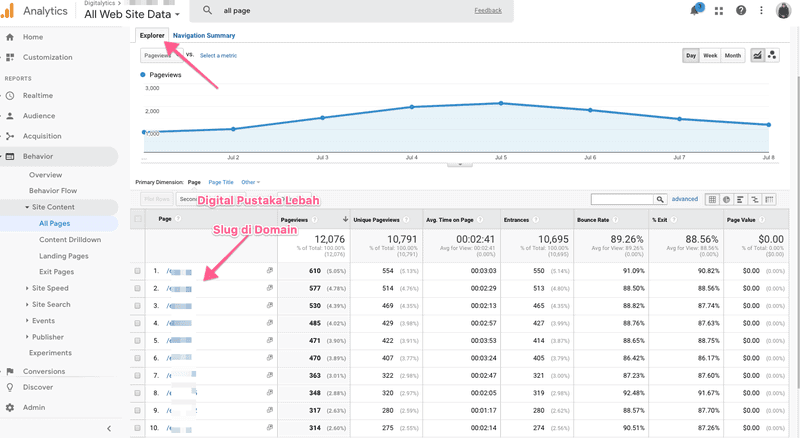Check the row 4 checkbox
800x438 pixels.
(138, 323)
